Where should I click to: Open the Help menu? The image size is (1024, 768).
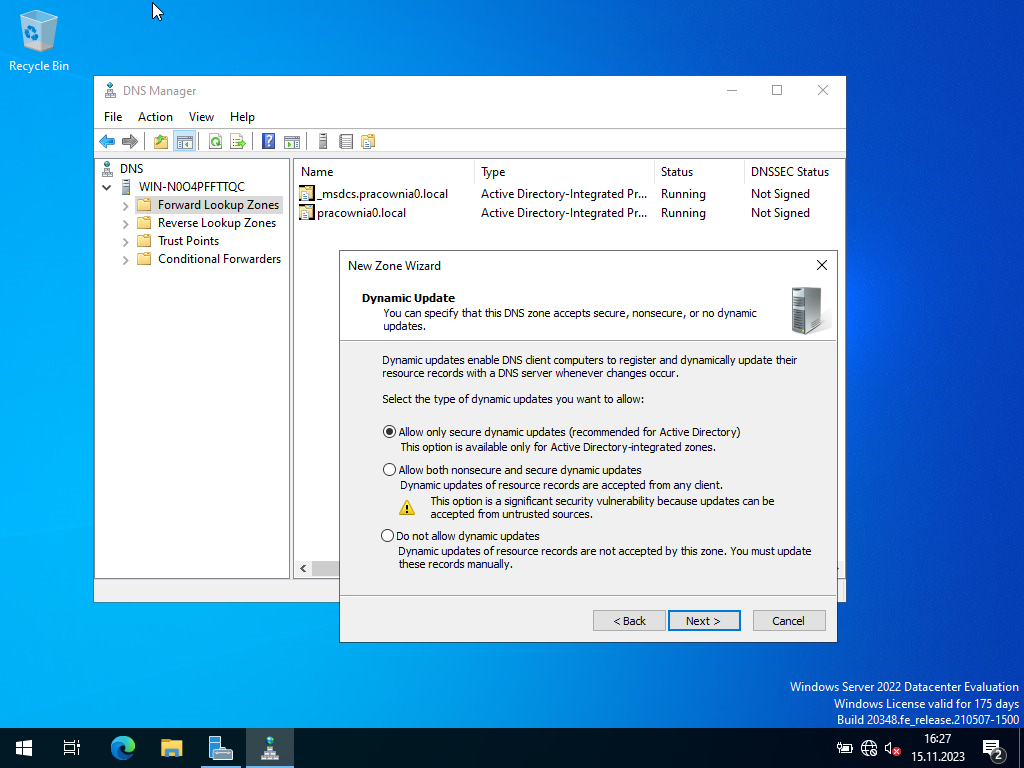(242, 116)
